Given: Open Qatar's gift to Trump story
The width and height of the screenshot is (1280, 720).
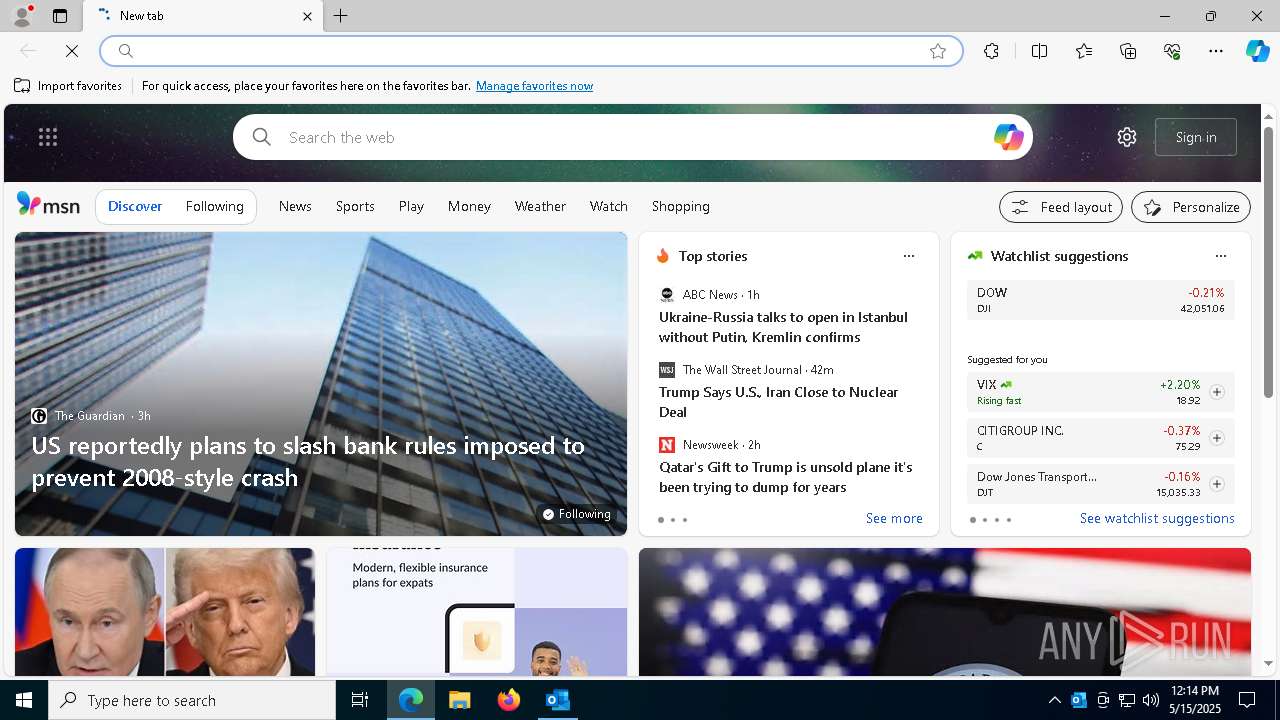Looking at the screenshot, I should pyautogui.click(x=785, y=477).
